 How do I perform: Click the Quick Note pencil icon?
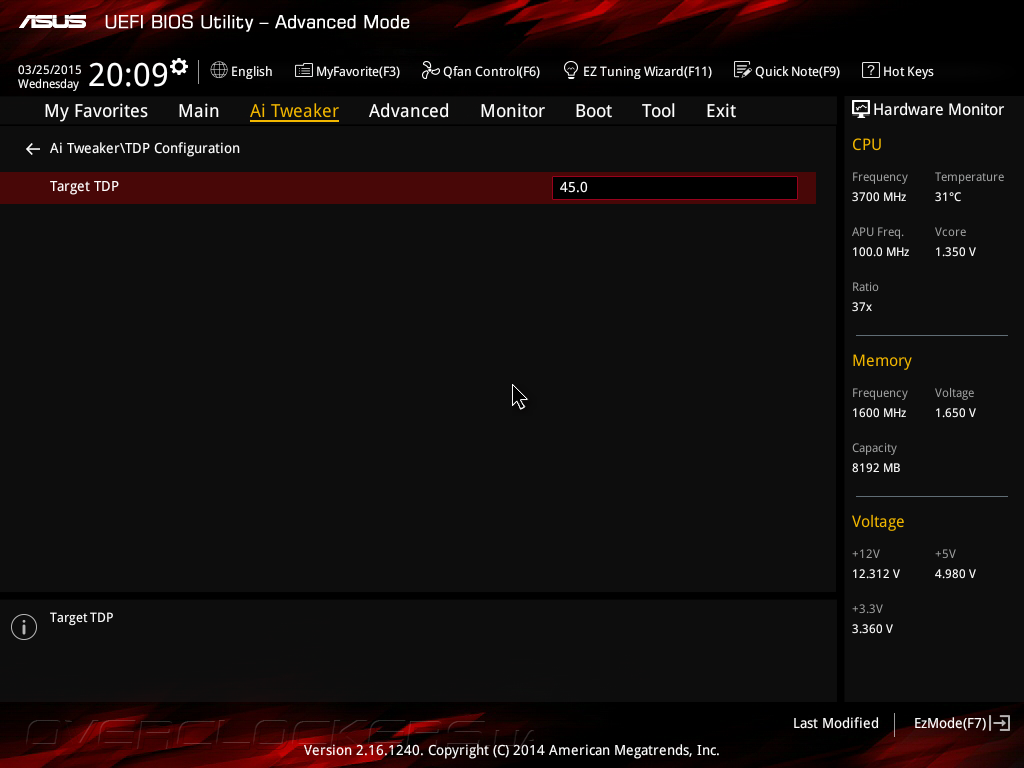(743, 70)
